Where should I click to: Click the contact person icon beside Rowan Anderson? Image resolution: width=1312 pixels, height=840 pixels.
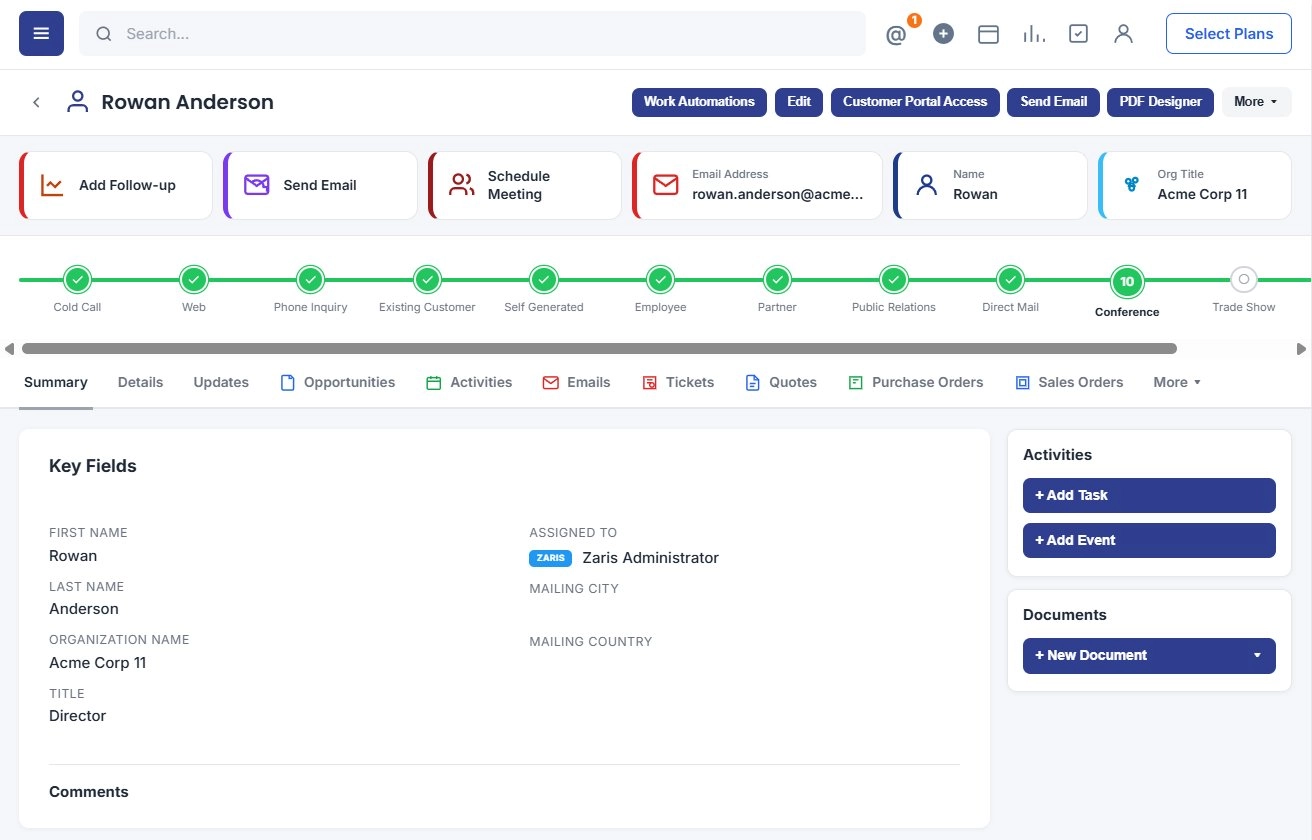pyautogui.click(x=77, y=102)
